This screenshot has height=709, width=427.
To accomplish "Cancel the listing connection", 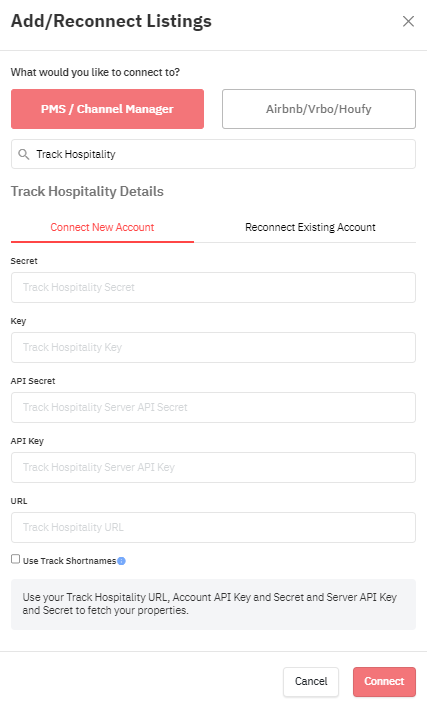I will pyautogui.click(x=311, y=682).
